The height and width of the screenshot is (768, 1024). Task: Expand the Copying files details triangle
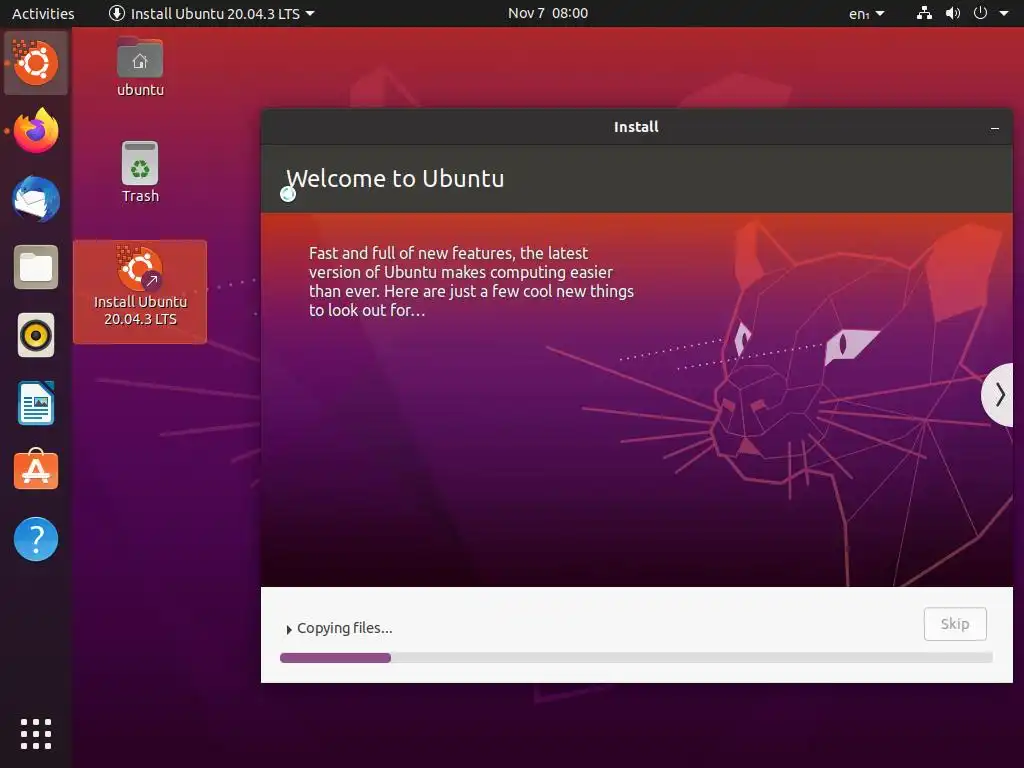tap(289, 630)
